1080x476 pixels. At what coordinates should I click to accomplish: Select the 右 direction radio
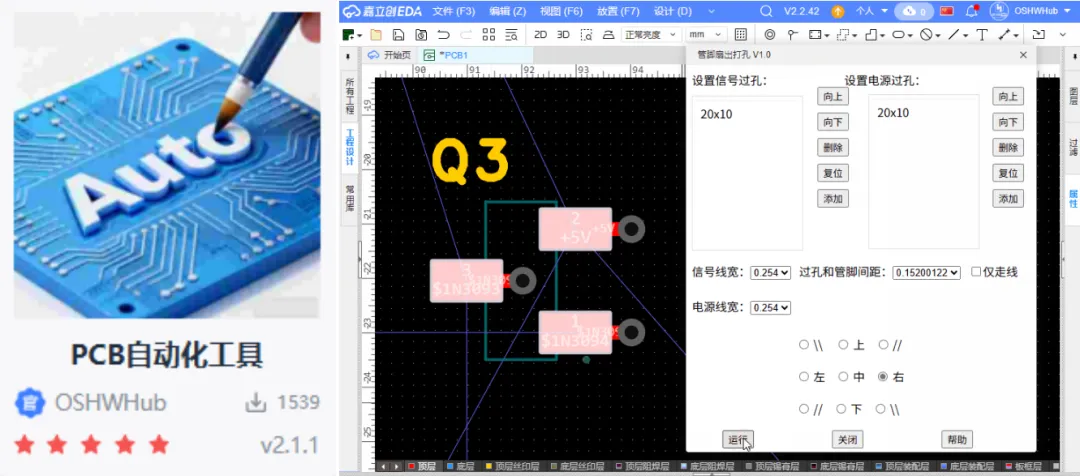tap(883, 377)
